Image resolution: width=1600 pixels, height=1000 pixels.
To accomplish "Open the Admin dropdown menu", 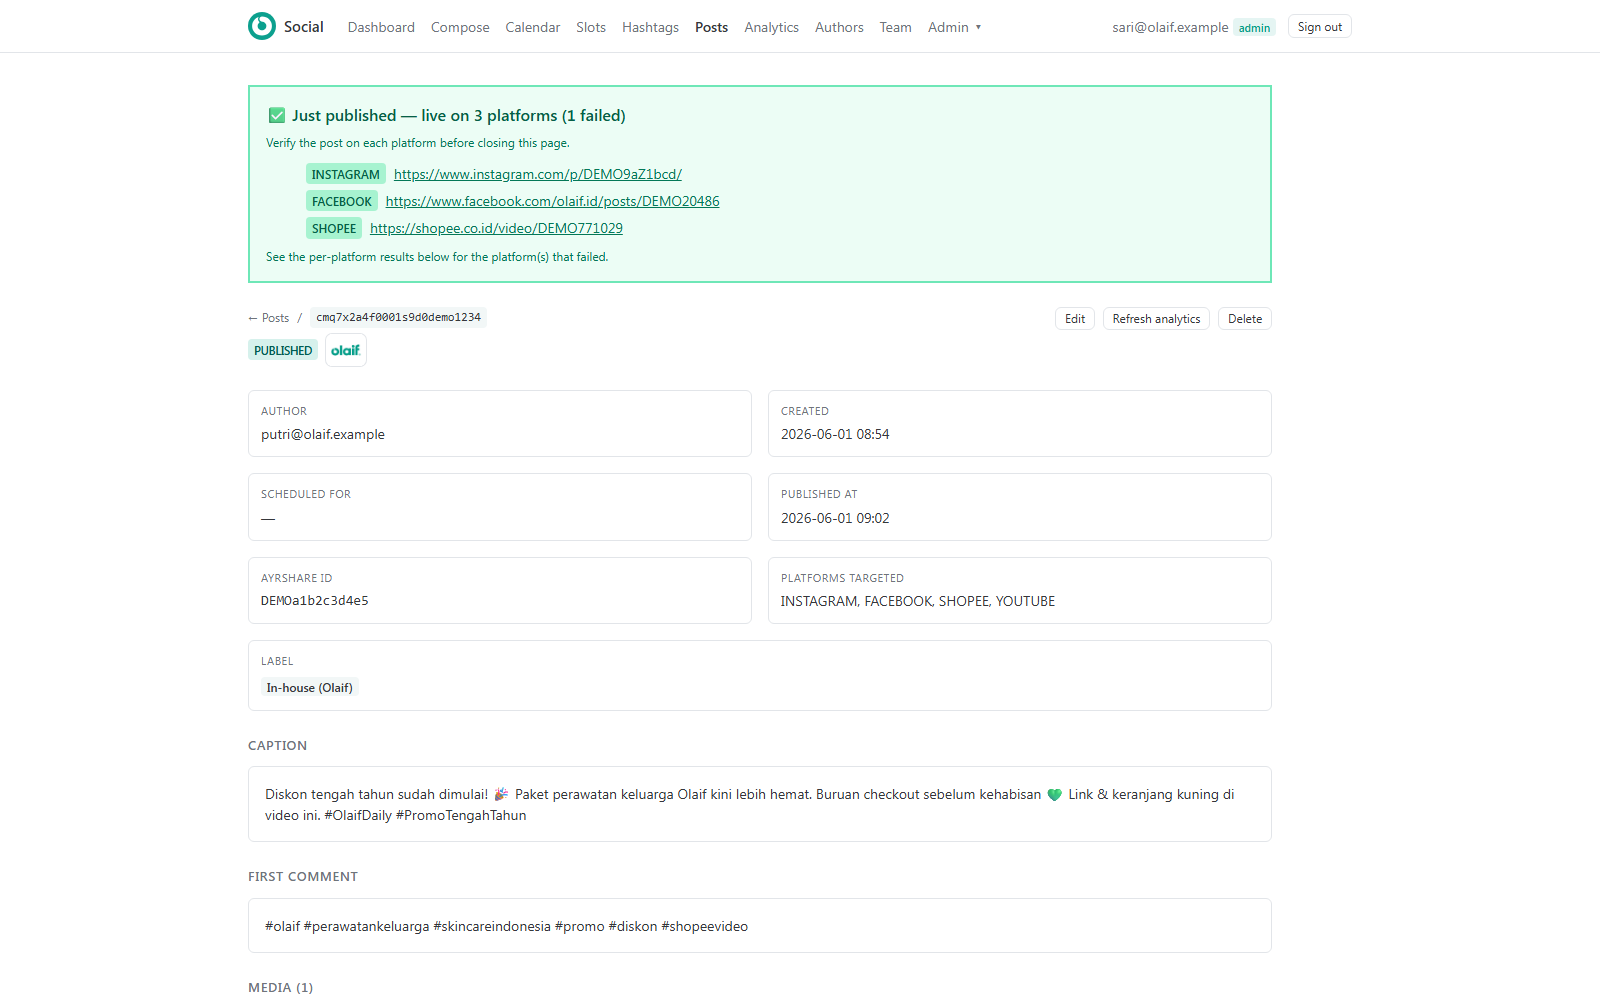I will (954, 27).
